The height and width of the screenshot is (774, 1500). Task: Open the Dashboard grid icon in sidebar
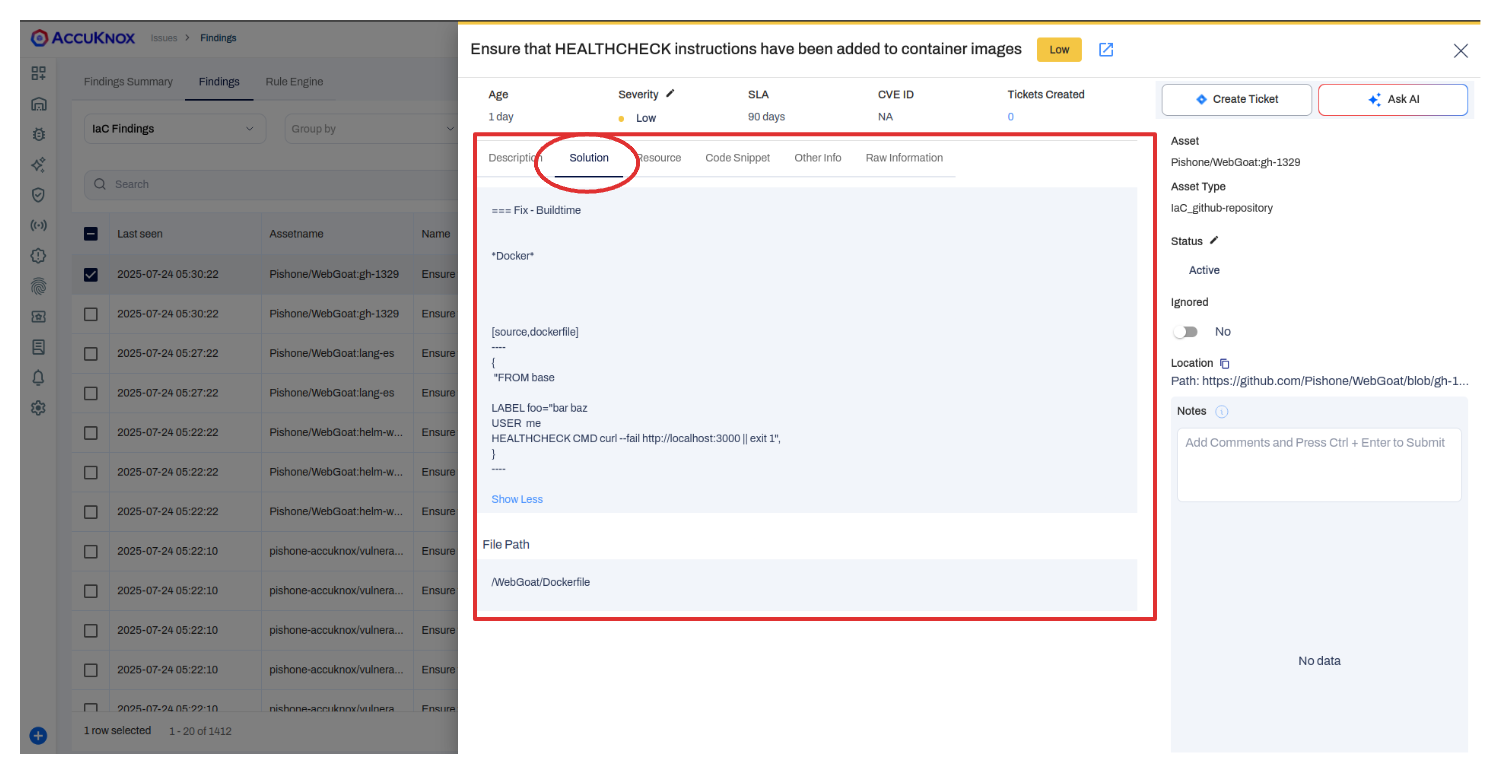pyautogui.click(x=38, y=73)
